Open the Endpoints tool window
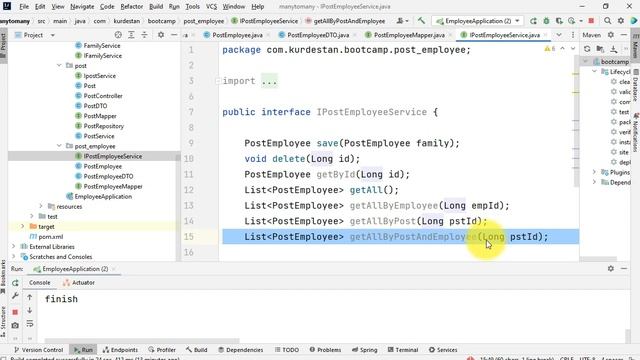640x360 pixels. [x=120, y=350]
